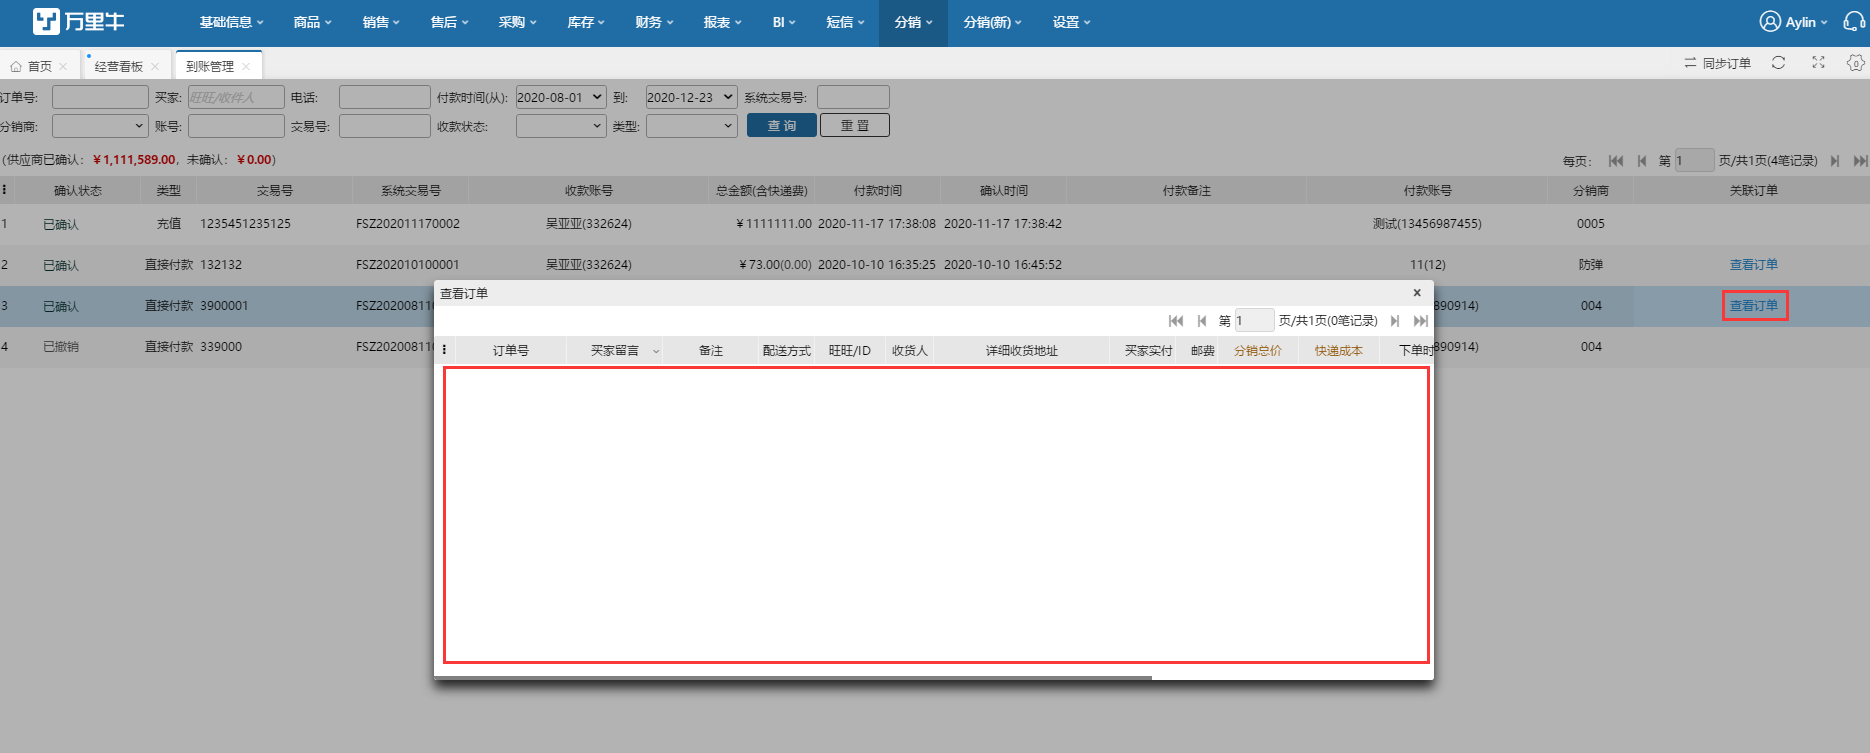The height and width of the screenshot is (753, 1870).
Task: Select row with 交易号 1235451235125
Action: 935,224
